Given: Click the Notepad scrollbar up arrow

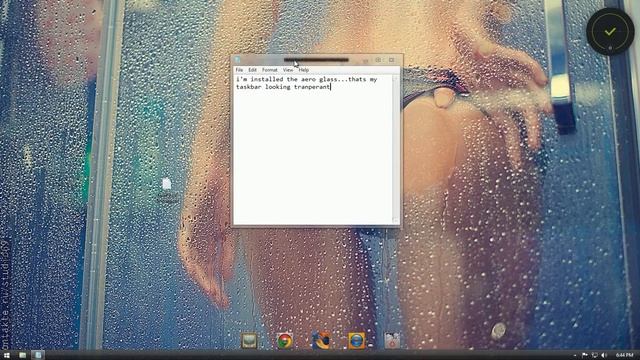Looking at the screenshot, I should pyautogui.click(x=395, y=78).
